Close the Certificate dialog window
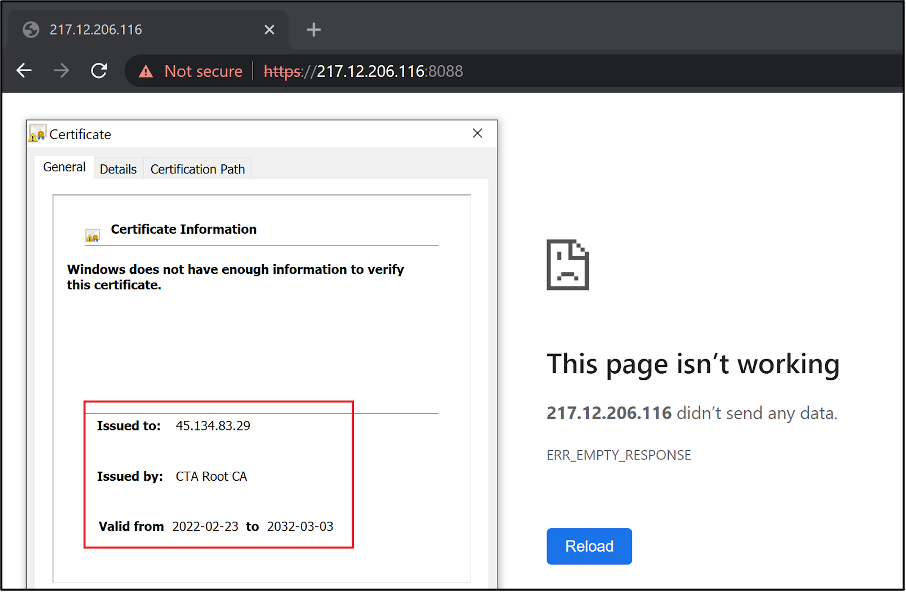The image size is (906, 592). [x=477, y=134]
